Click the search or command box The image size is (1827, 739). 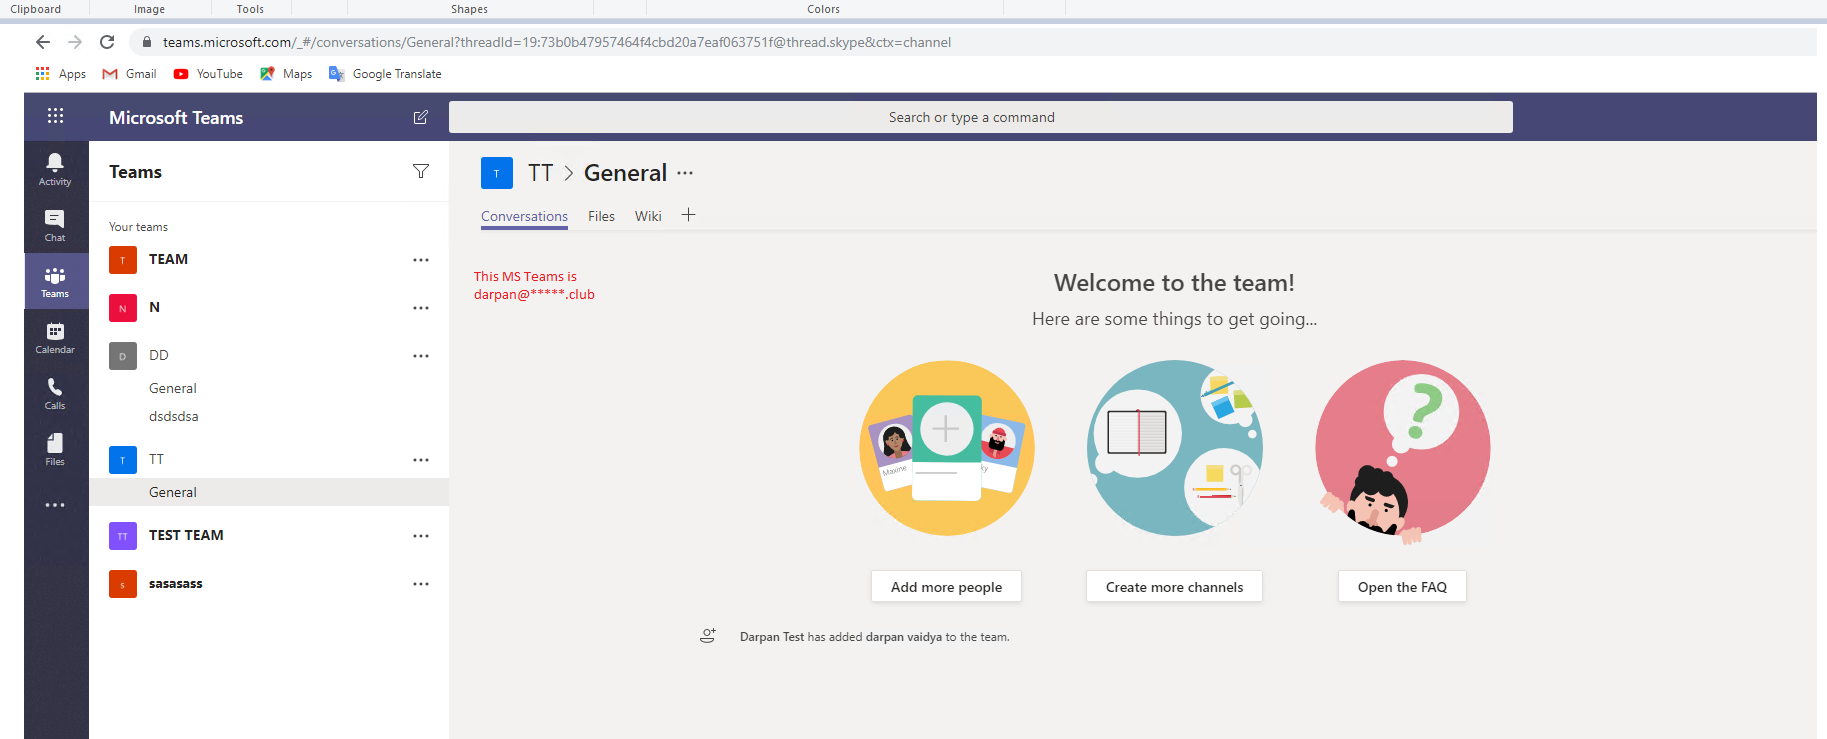980,117
